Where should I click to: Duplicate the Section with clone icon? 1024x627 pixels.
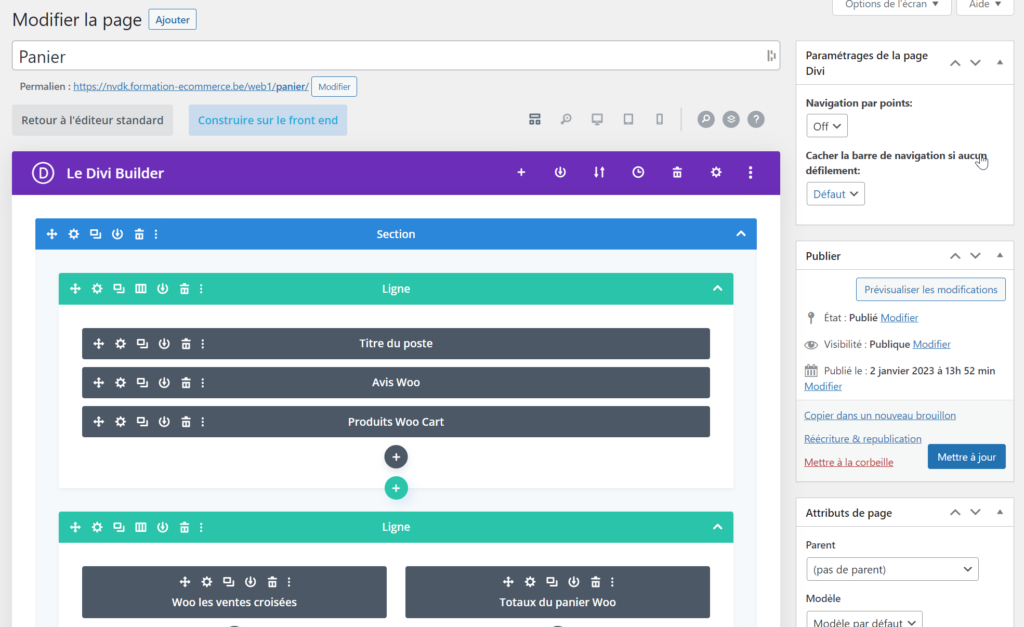pyautogui.click(x=95, y=234)
